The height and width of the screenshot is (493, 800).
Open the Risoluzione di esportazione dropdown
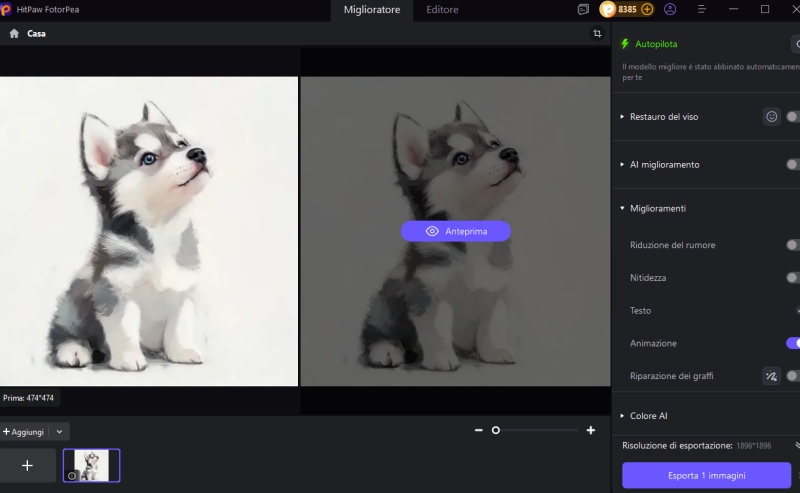click(x=797, y=446)
